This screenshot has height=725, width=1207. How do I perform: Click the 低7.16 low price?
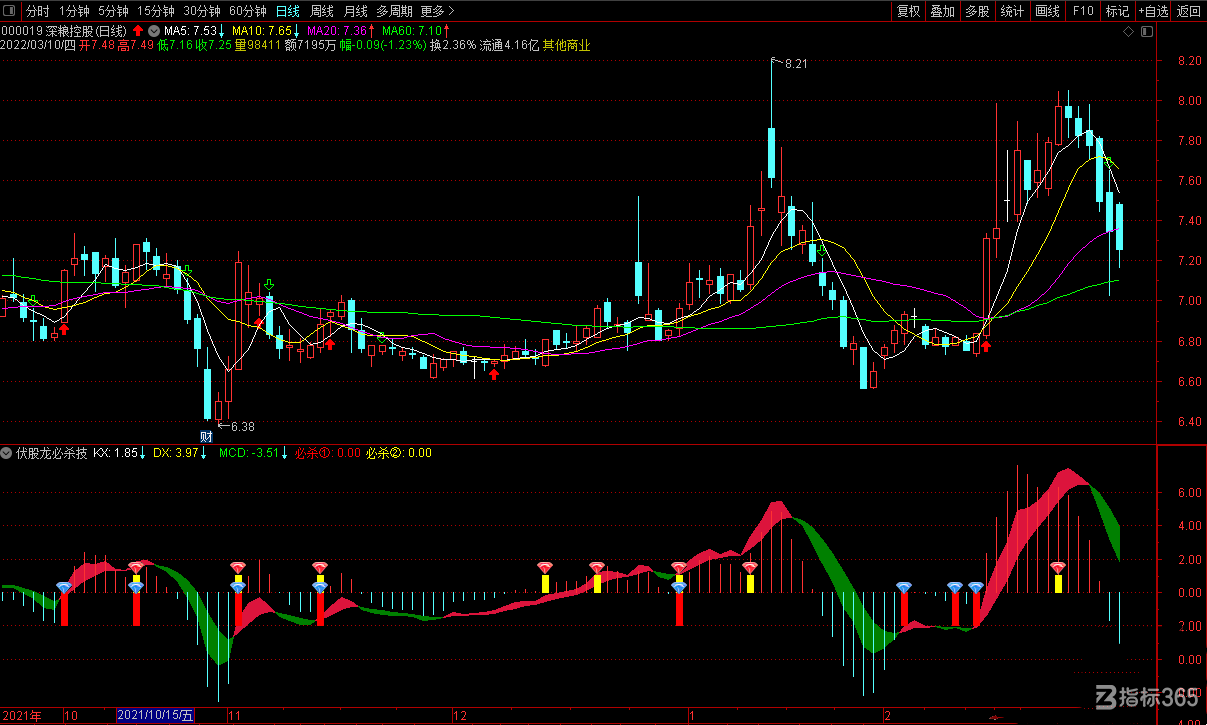click(175, 45)
